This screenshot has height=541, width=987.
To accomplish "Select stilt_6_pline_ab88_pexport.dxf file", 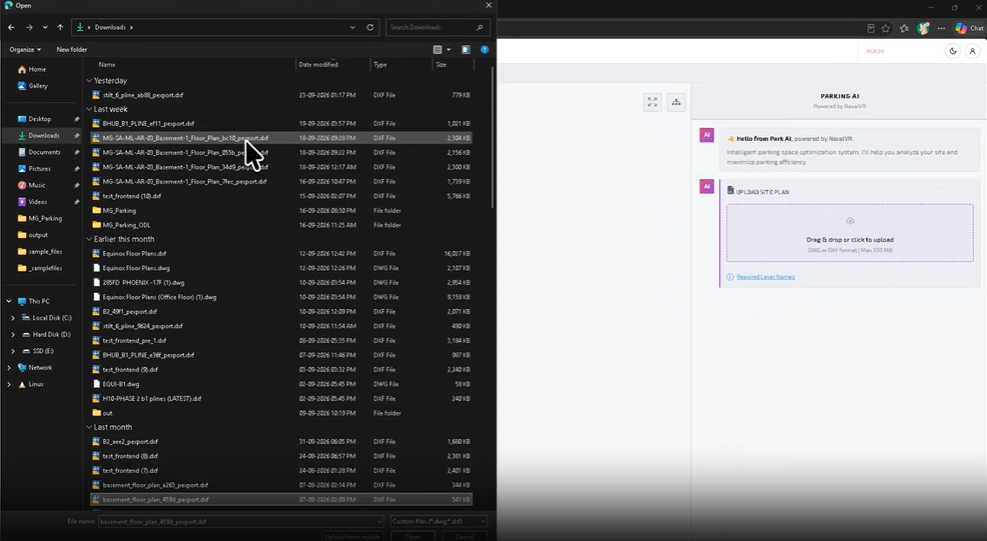I will [281, 95].
